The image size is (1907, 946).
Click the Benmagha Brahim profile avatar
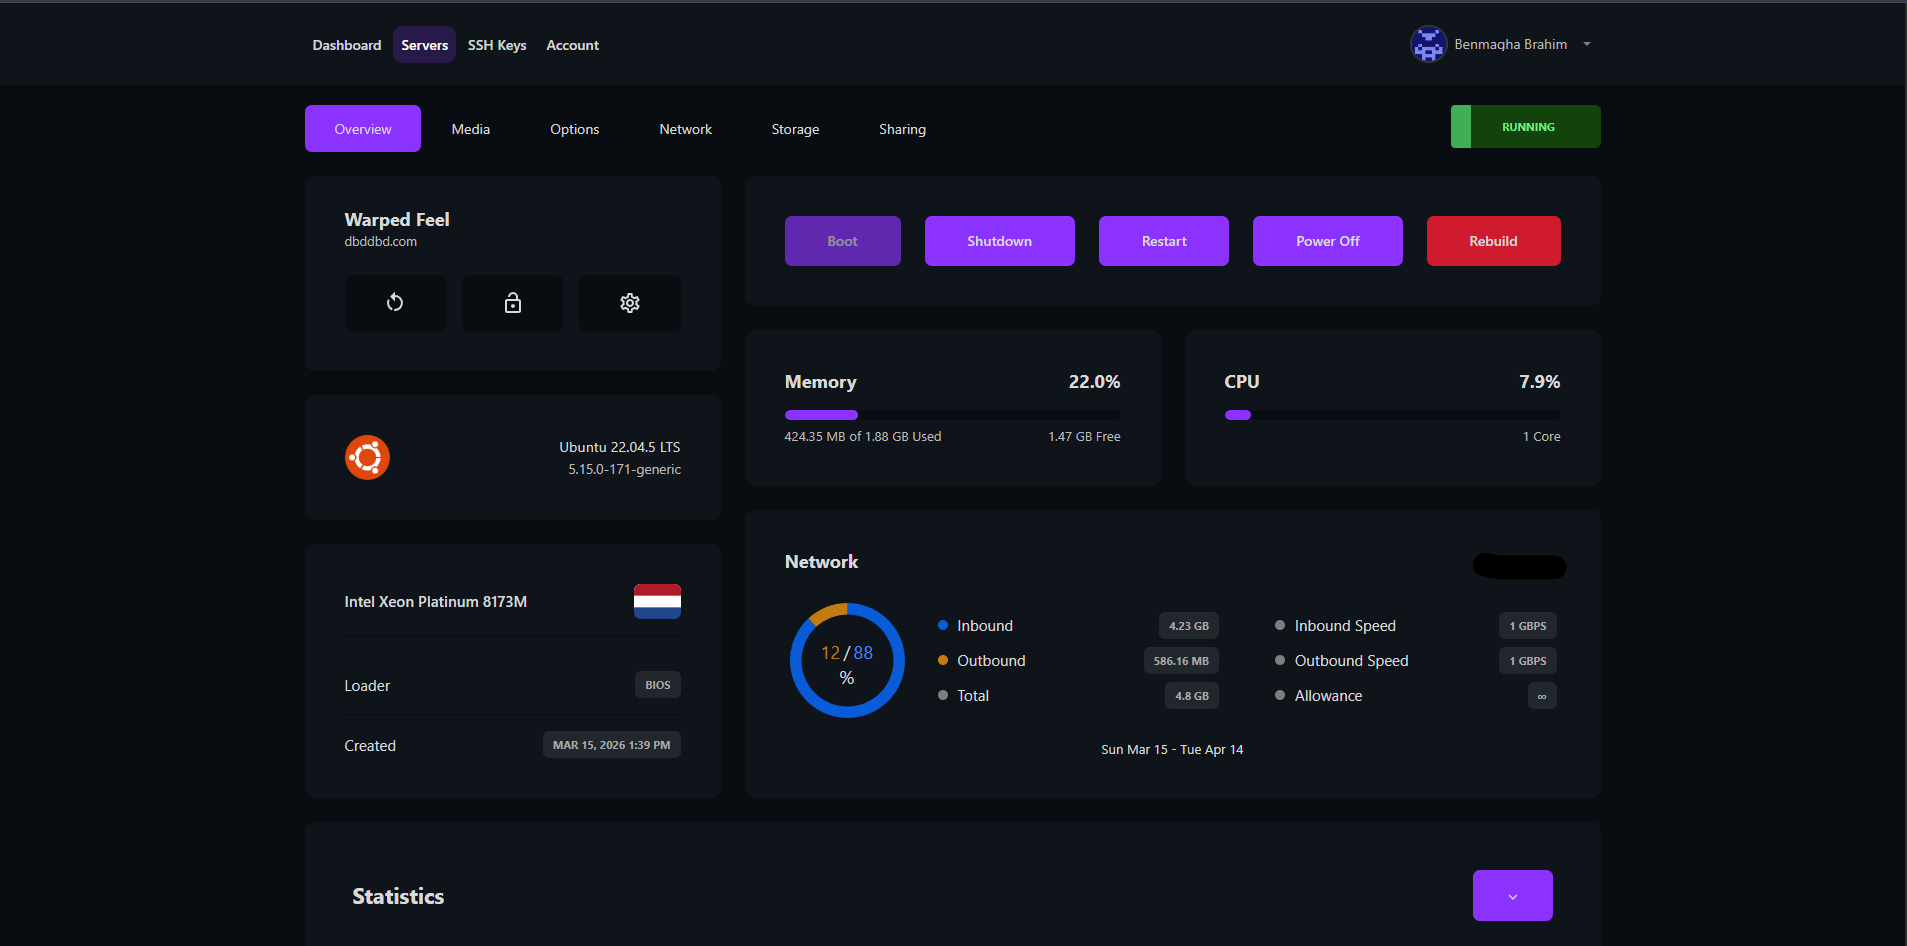1428,43
